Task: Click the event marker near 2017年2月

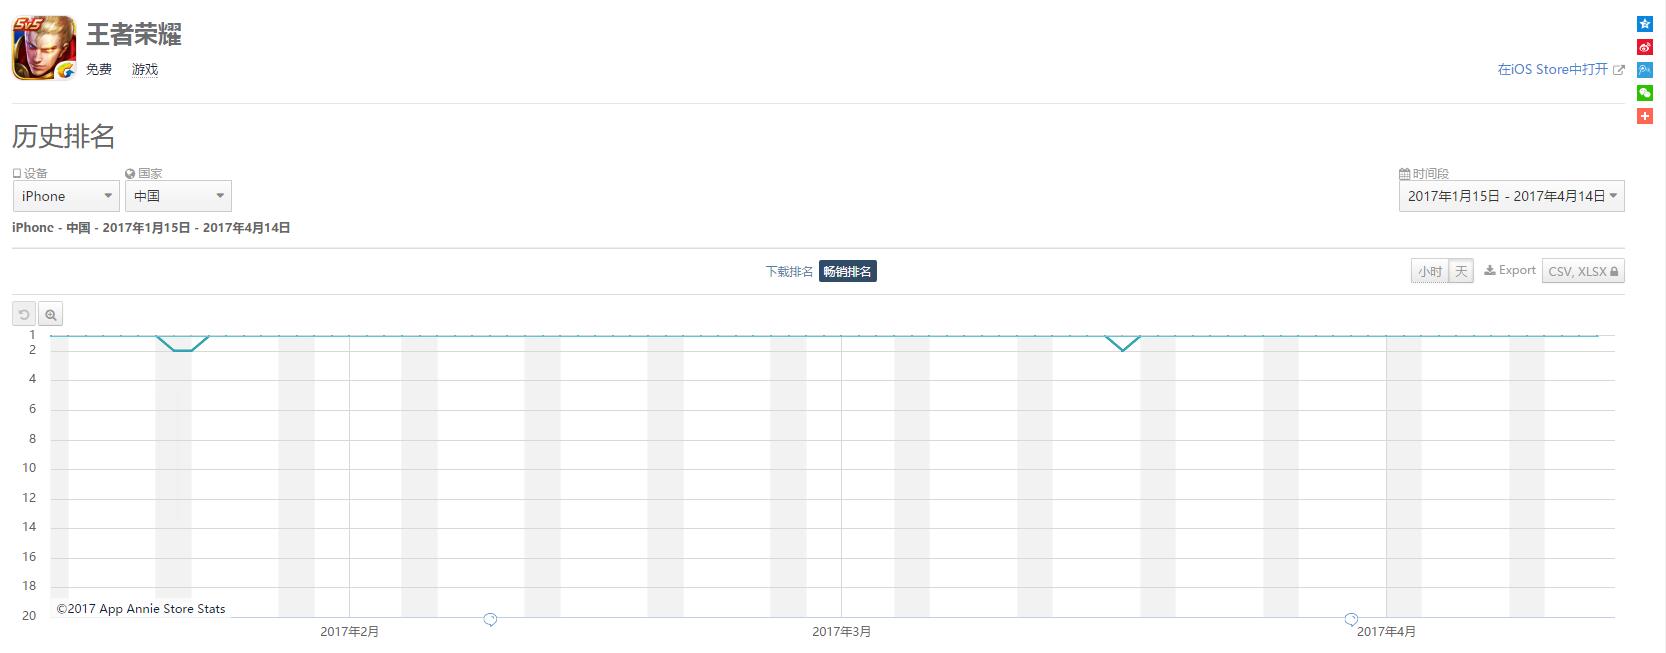Action: point(490,620)
